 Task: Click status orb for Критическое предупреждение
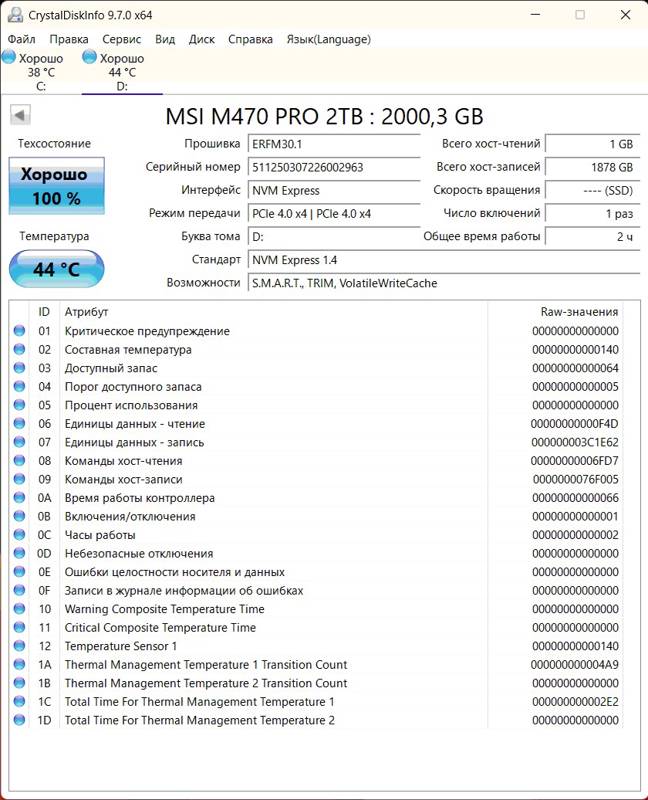coord(20,331)
